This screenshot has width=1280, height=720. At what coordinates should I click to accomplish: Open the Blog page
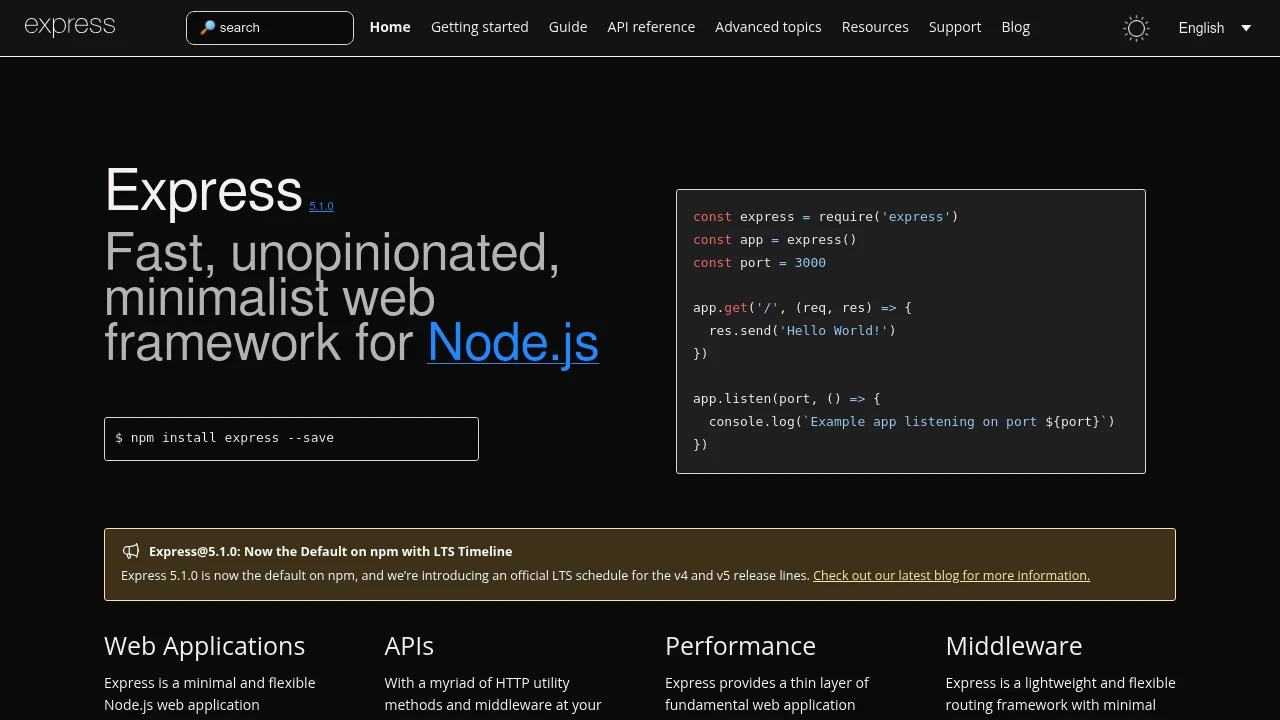coord(1015,27)
